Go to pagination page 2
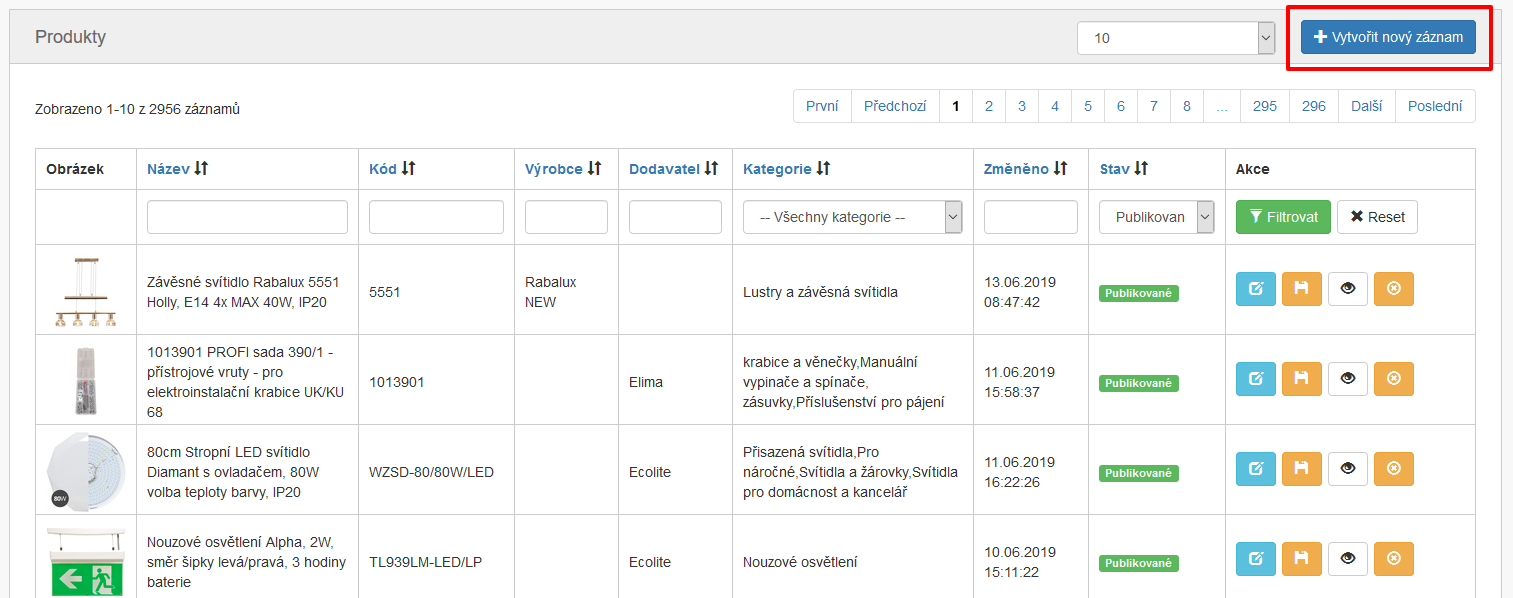The height and width of the screenshot is (598, 1513). (x=988, y=106)
